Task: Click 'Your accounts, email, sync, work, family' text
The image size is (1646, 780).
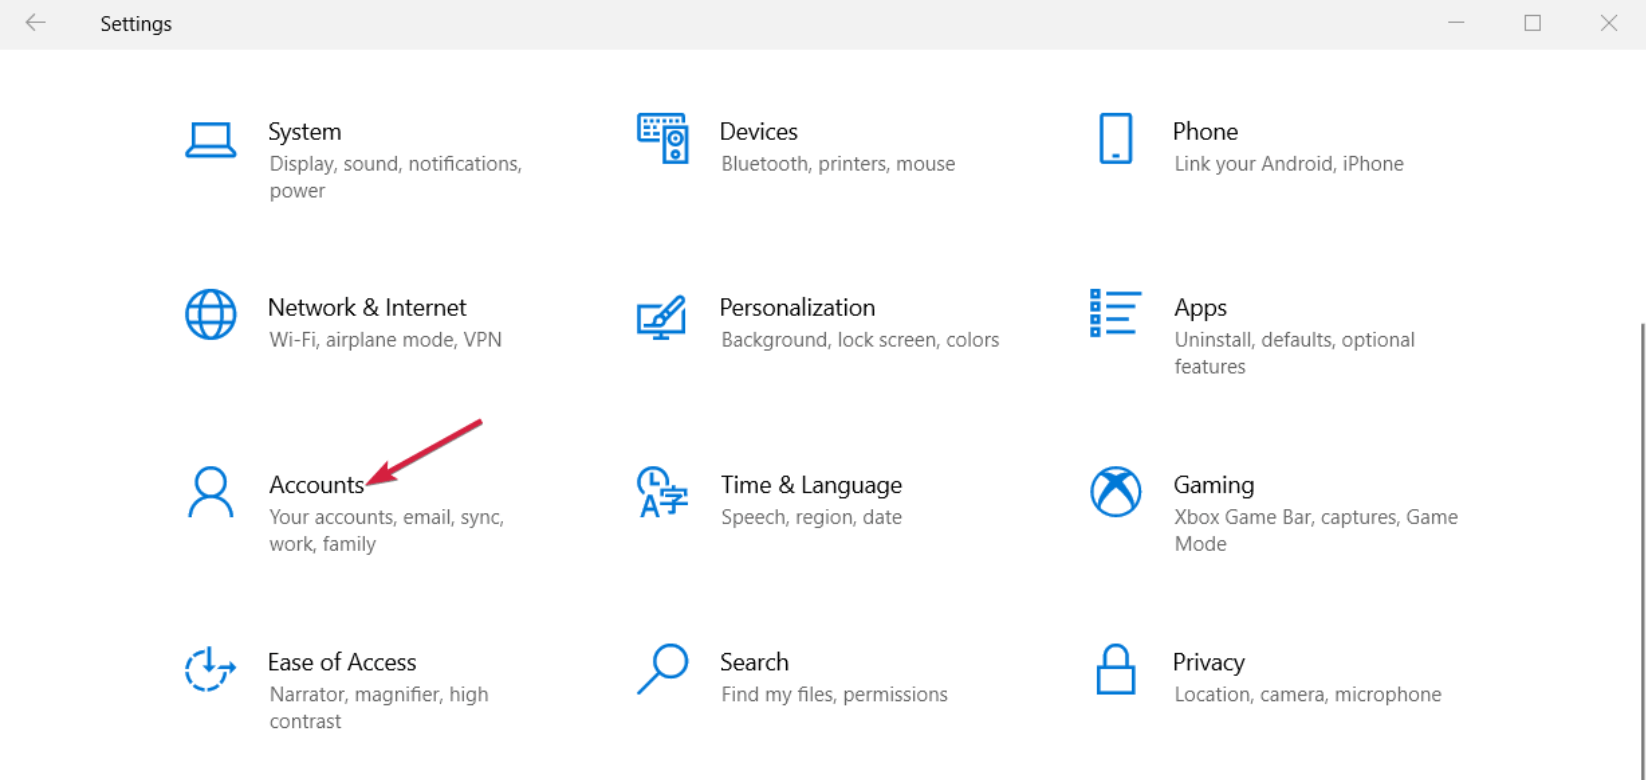Action: pos(386,530)
